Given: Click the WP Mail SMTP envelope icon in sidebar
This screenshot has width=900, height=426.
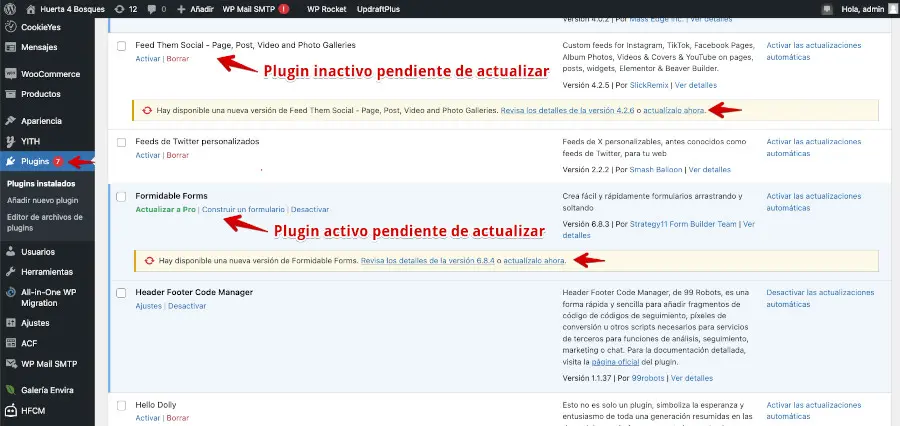Looking at the screenshot, I should [x=10, y=363].
